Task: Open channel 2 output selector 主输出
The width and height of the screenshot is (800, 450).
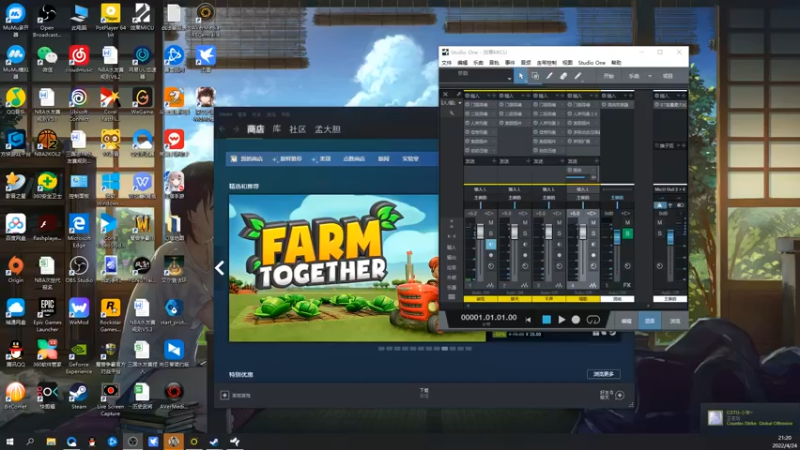Action: click(x=514, y=197)
